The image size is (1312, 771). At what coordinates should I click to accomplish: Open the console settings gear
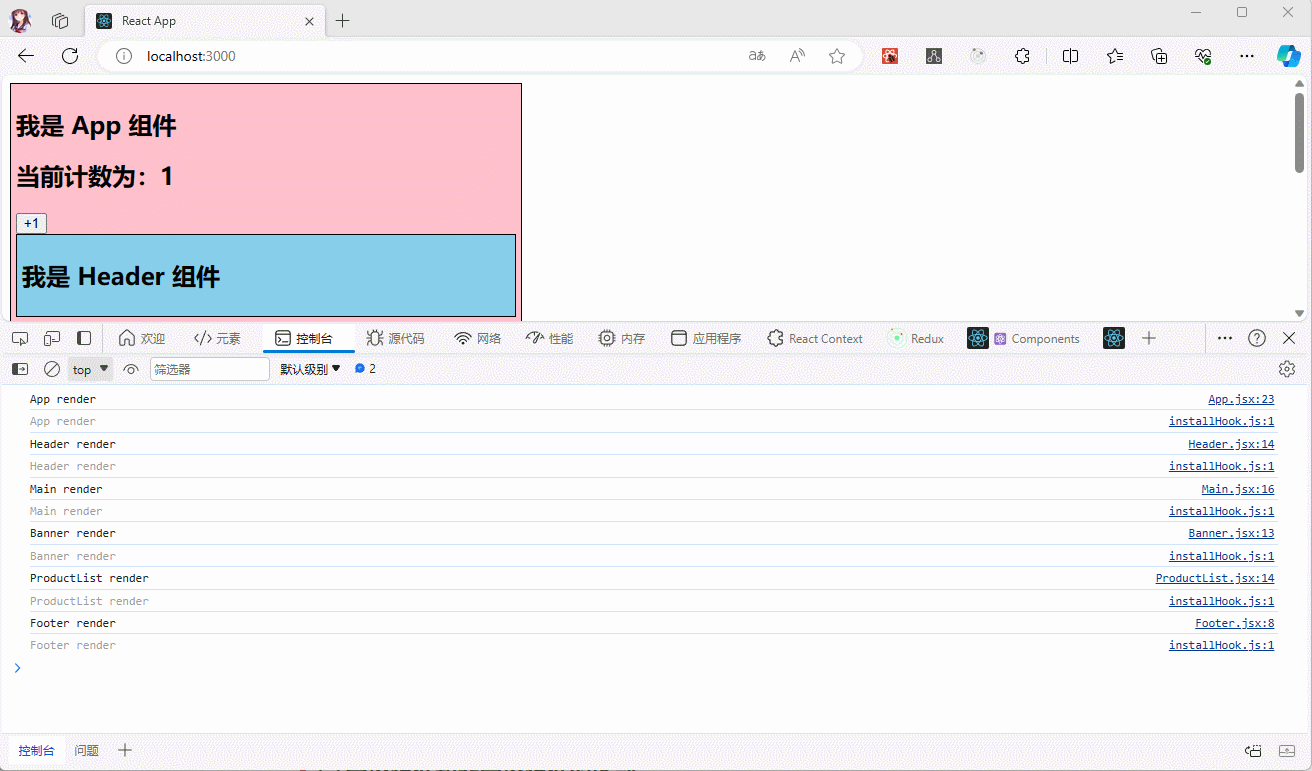[1287, 369]
